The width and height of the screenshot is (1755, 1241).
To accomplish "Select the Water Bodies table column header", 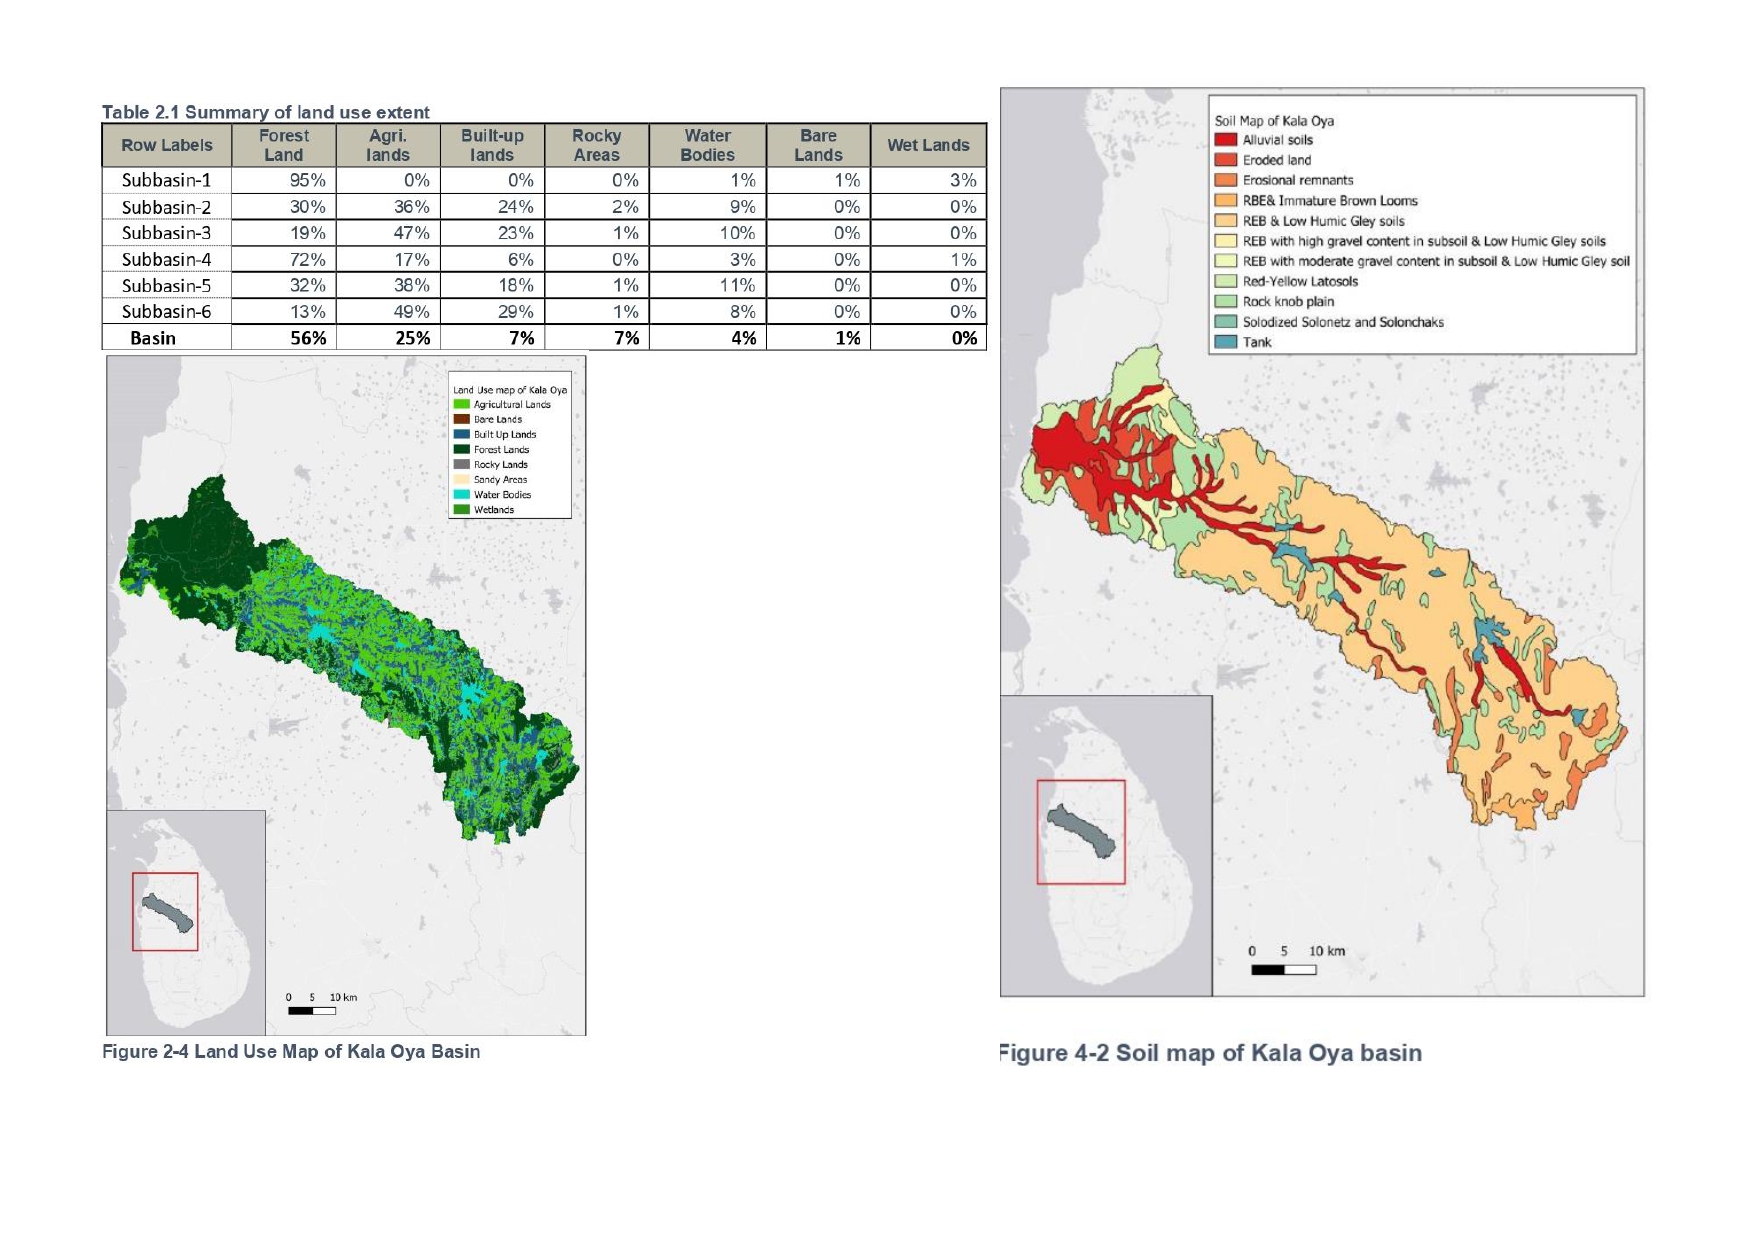I will (x=707, y=145).
